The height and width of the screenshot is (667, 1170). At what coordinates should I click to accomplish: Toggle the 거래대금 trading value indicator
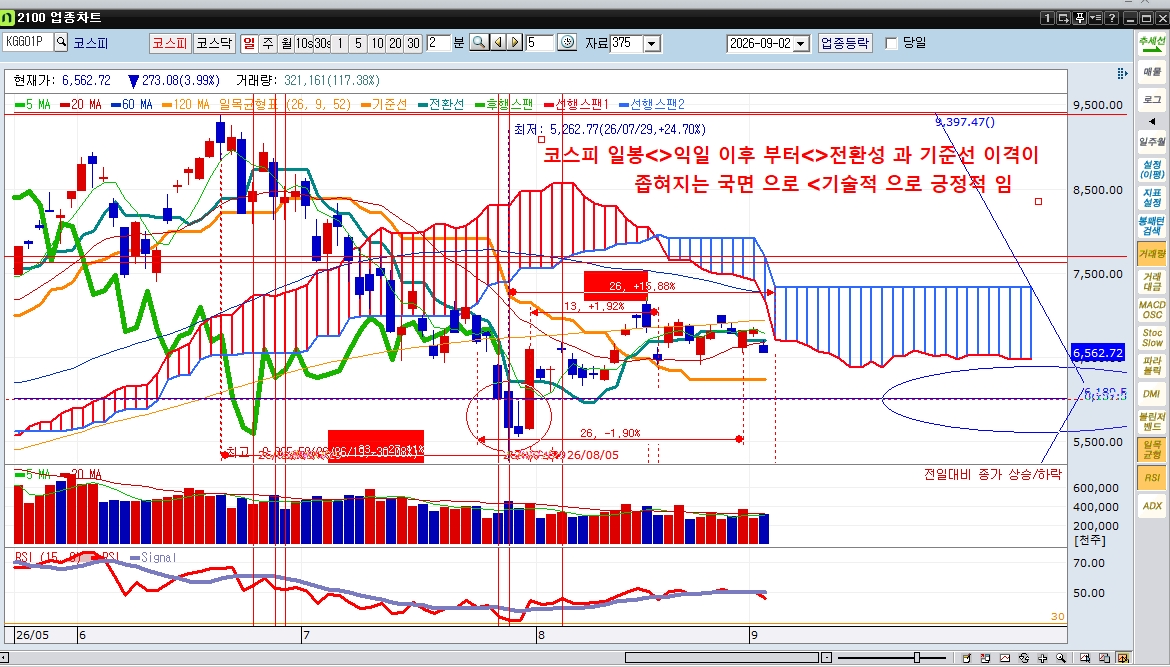click(1151, 281)
